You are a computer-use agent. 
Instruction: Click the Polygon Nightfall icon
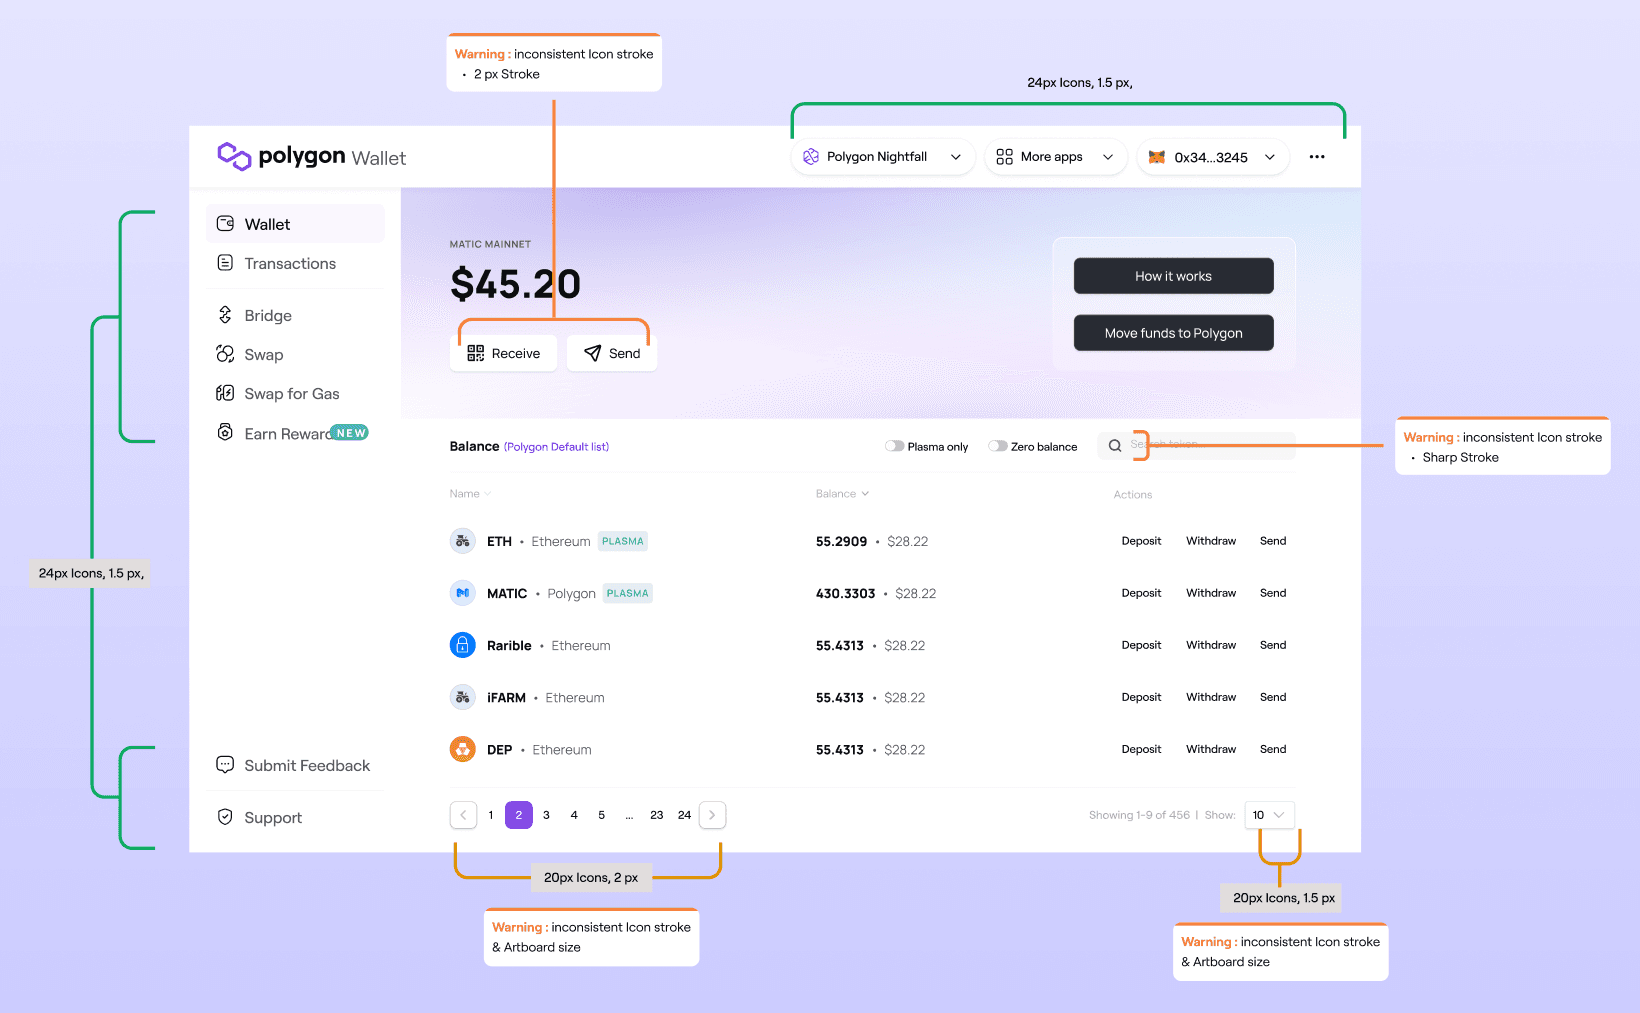tap(811, 157)
